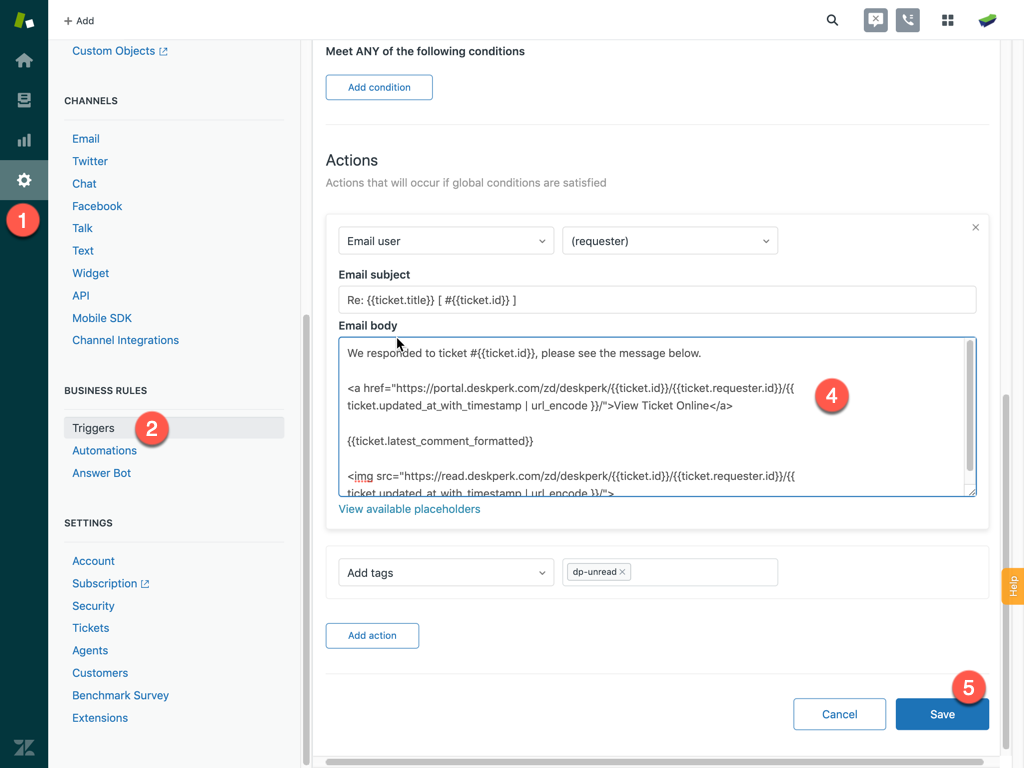Expand the Email user action dropdown
This screenshot has width=1024, height=768.
click(445, 241)
